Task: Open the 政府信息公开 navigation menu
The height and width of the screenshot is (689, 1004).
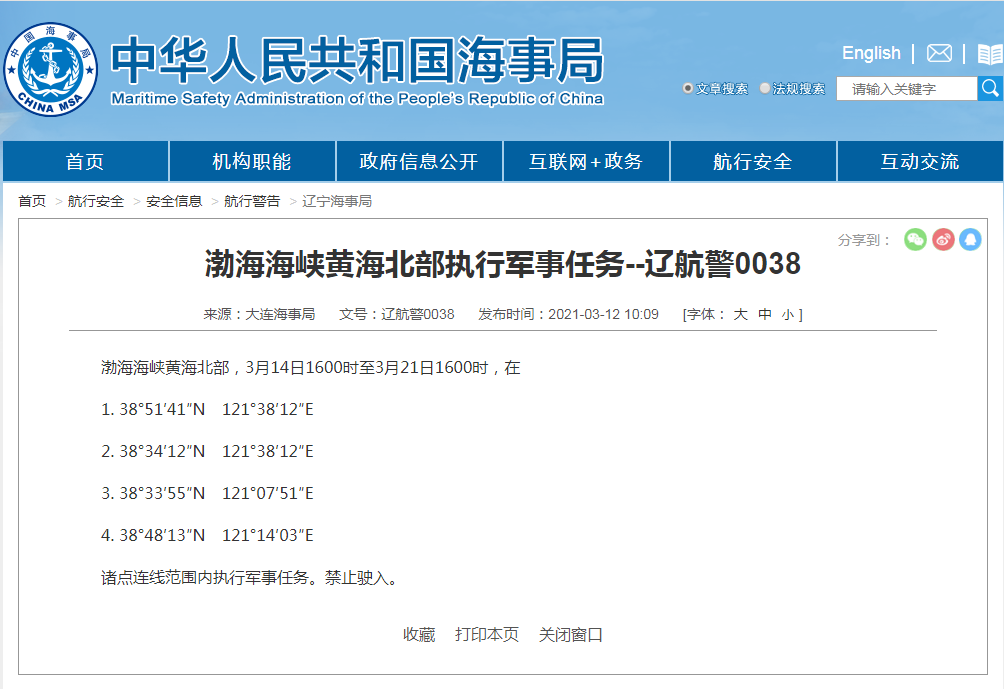Action: click(419, 161)
